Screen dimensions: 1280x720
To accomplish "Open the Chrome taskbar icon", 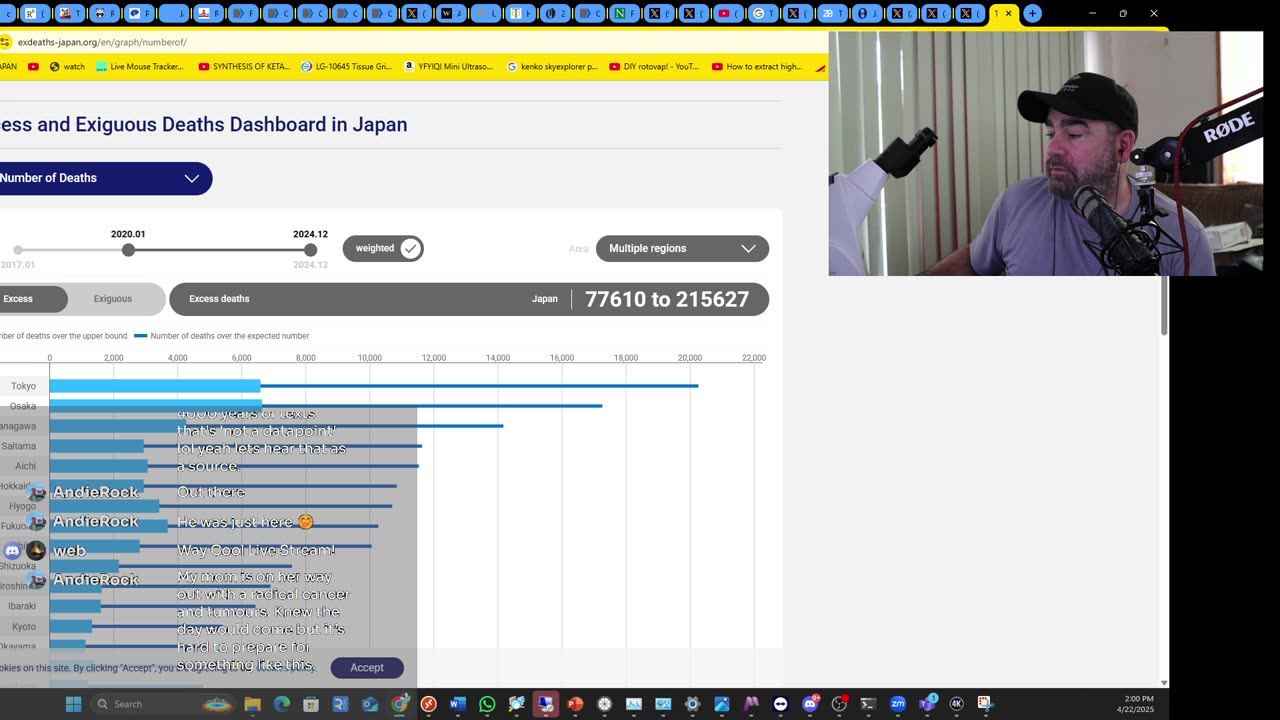I will coord(399,704).
